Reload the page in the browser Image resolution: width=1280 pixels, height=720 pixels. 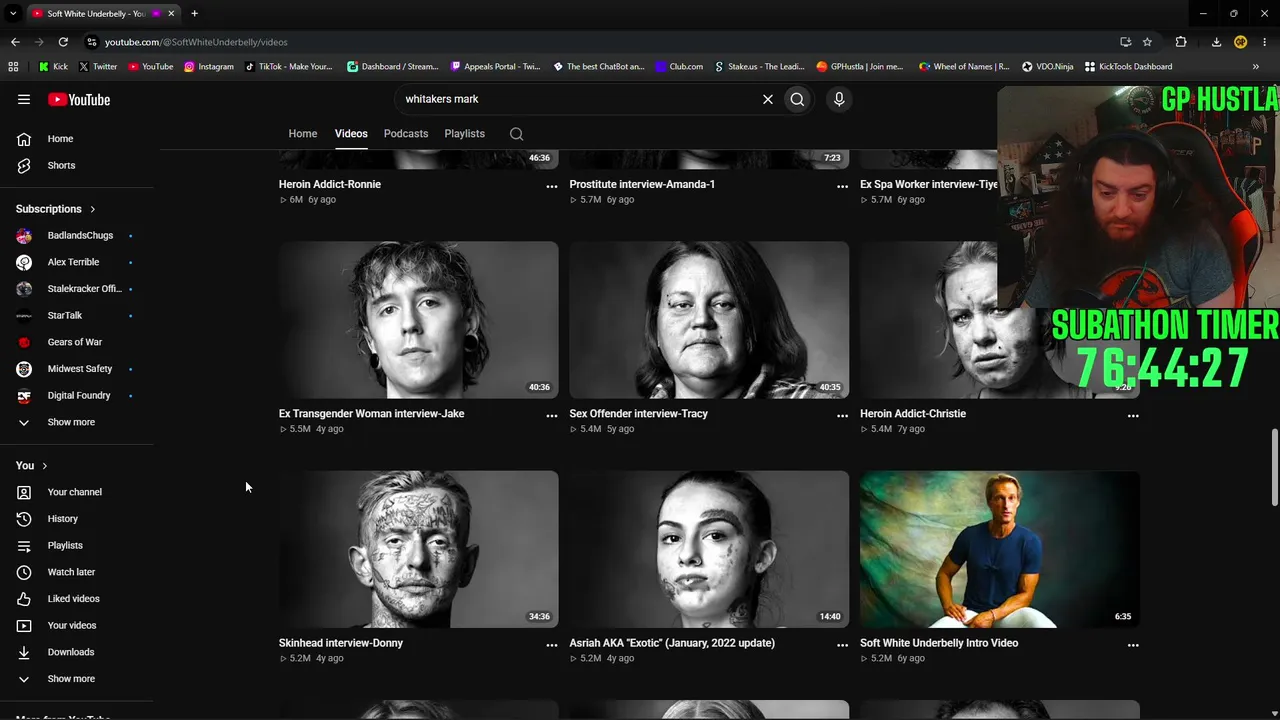[63, 42]
